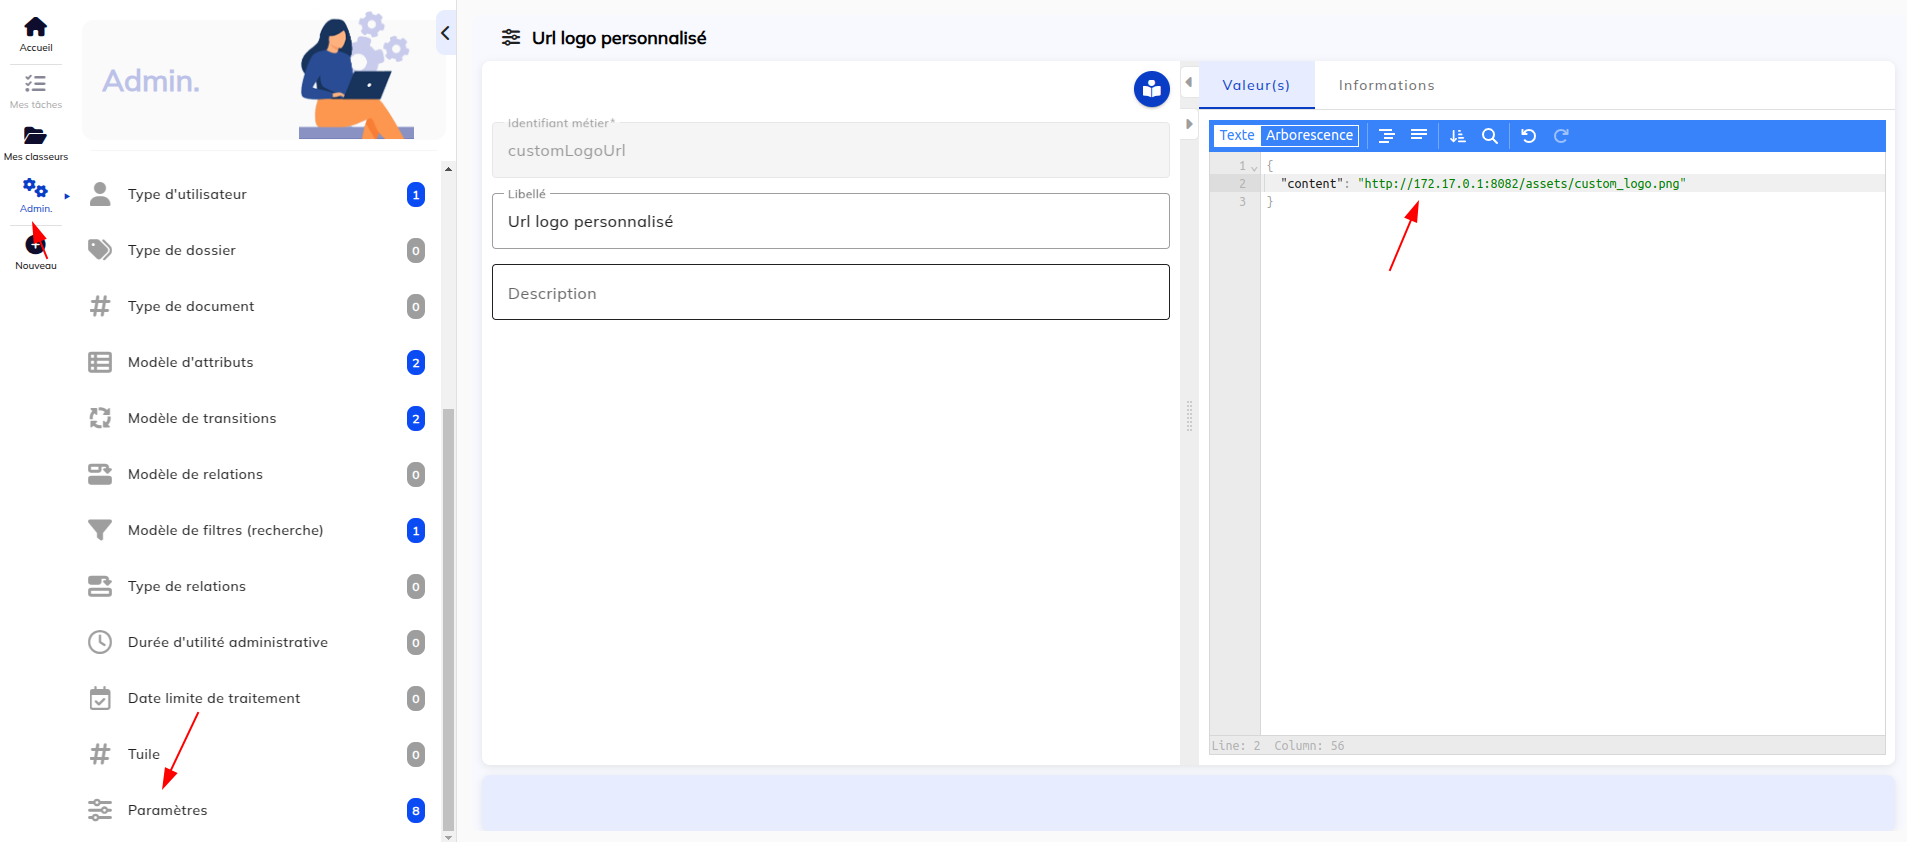Open search in the JSON editor toolbar
This screenshot has height=842, width=1907.
pos(1489,136)
